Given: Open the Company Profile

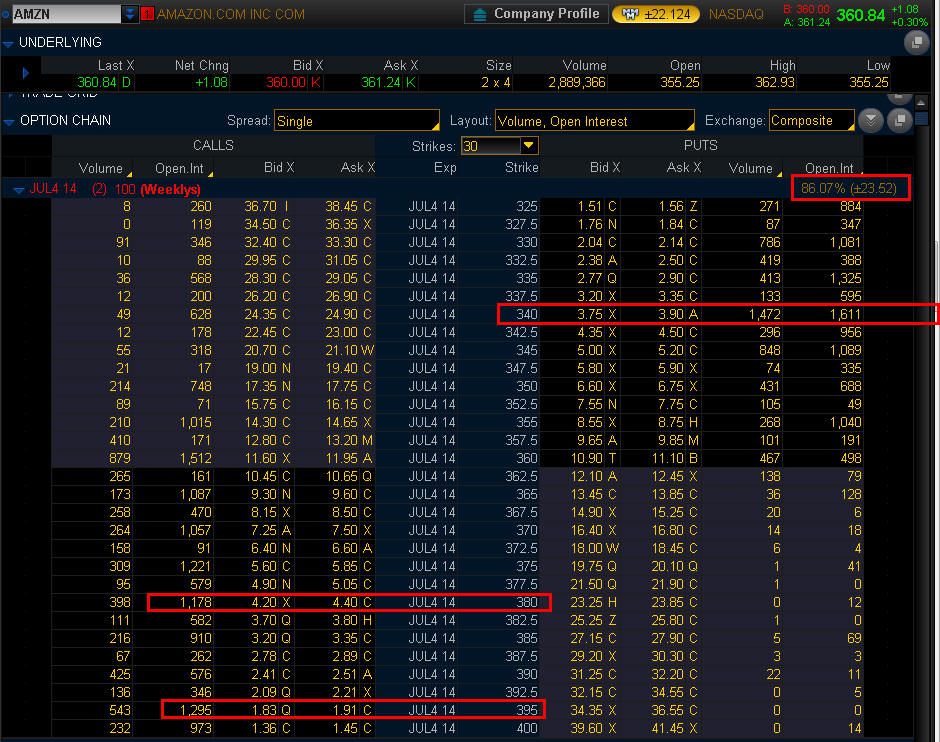Looking at the screenshot, I should [x=536, y=14].
